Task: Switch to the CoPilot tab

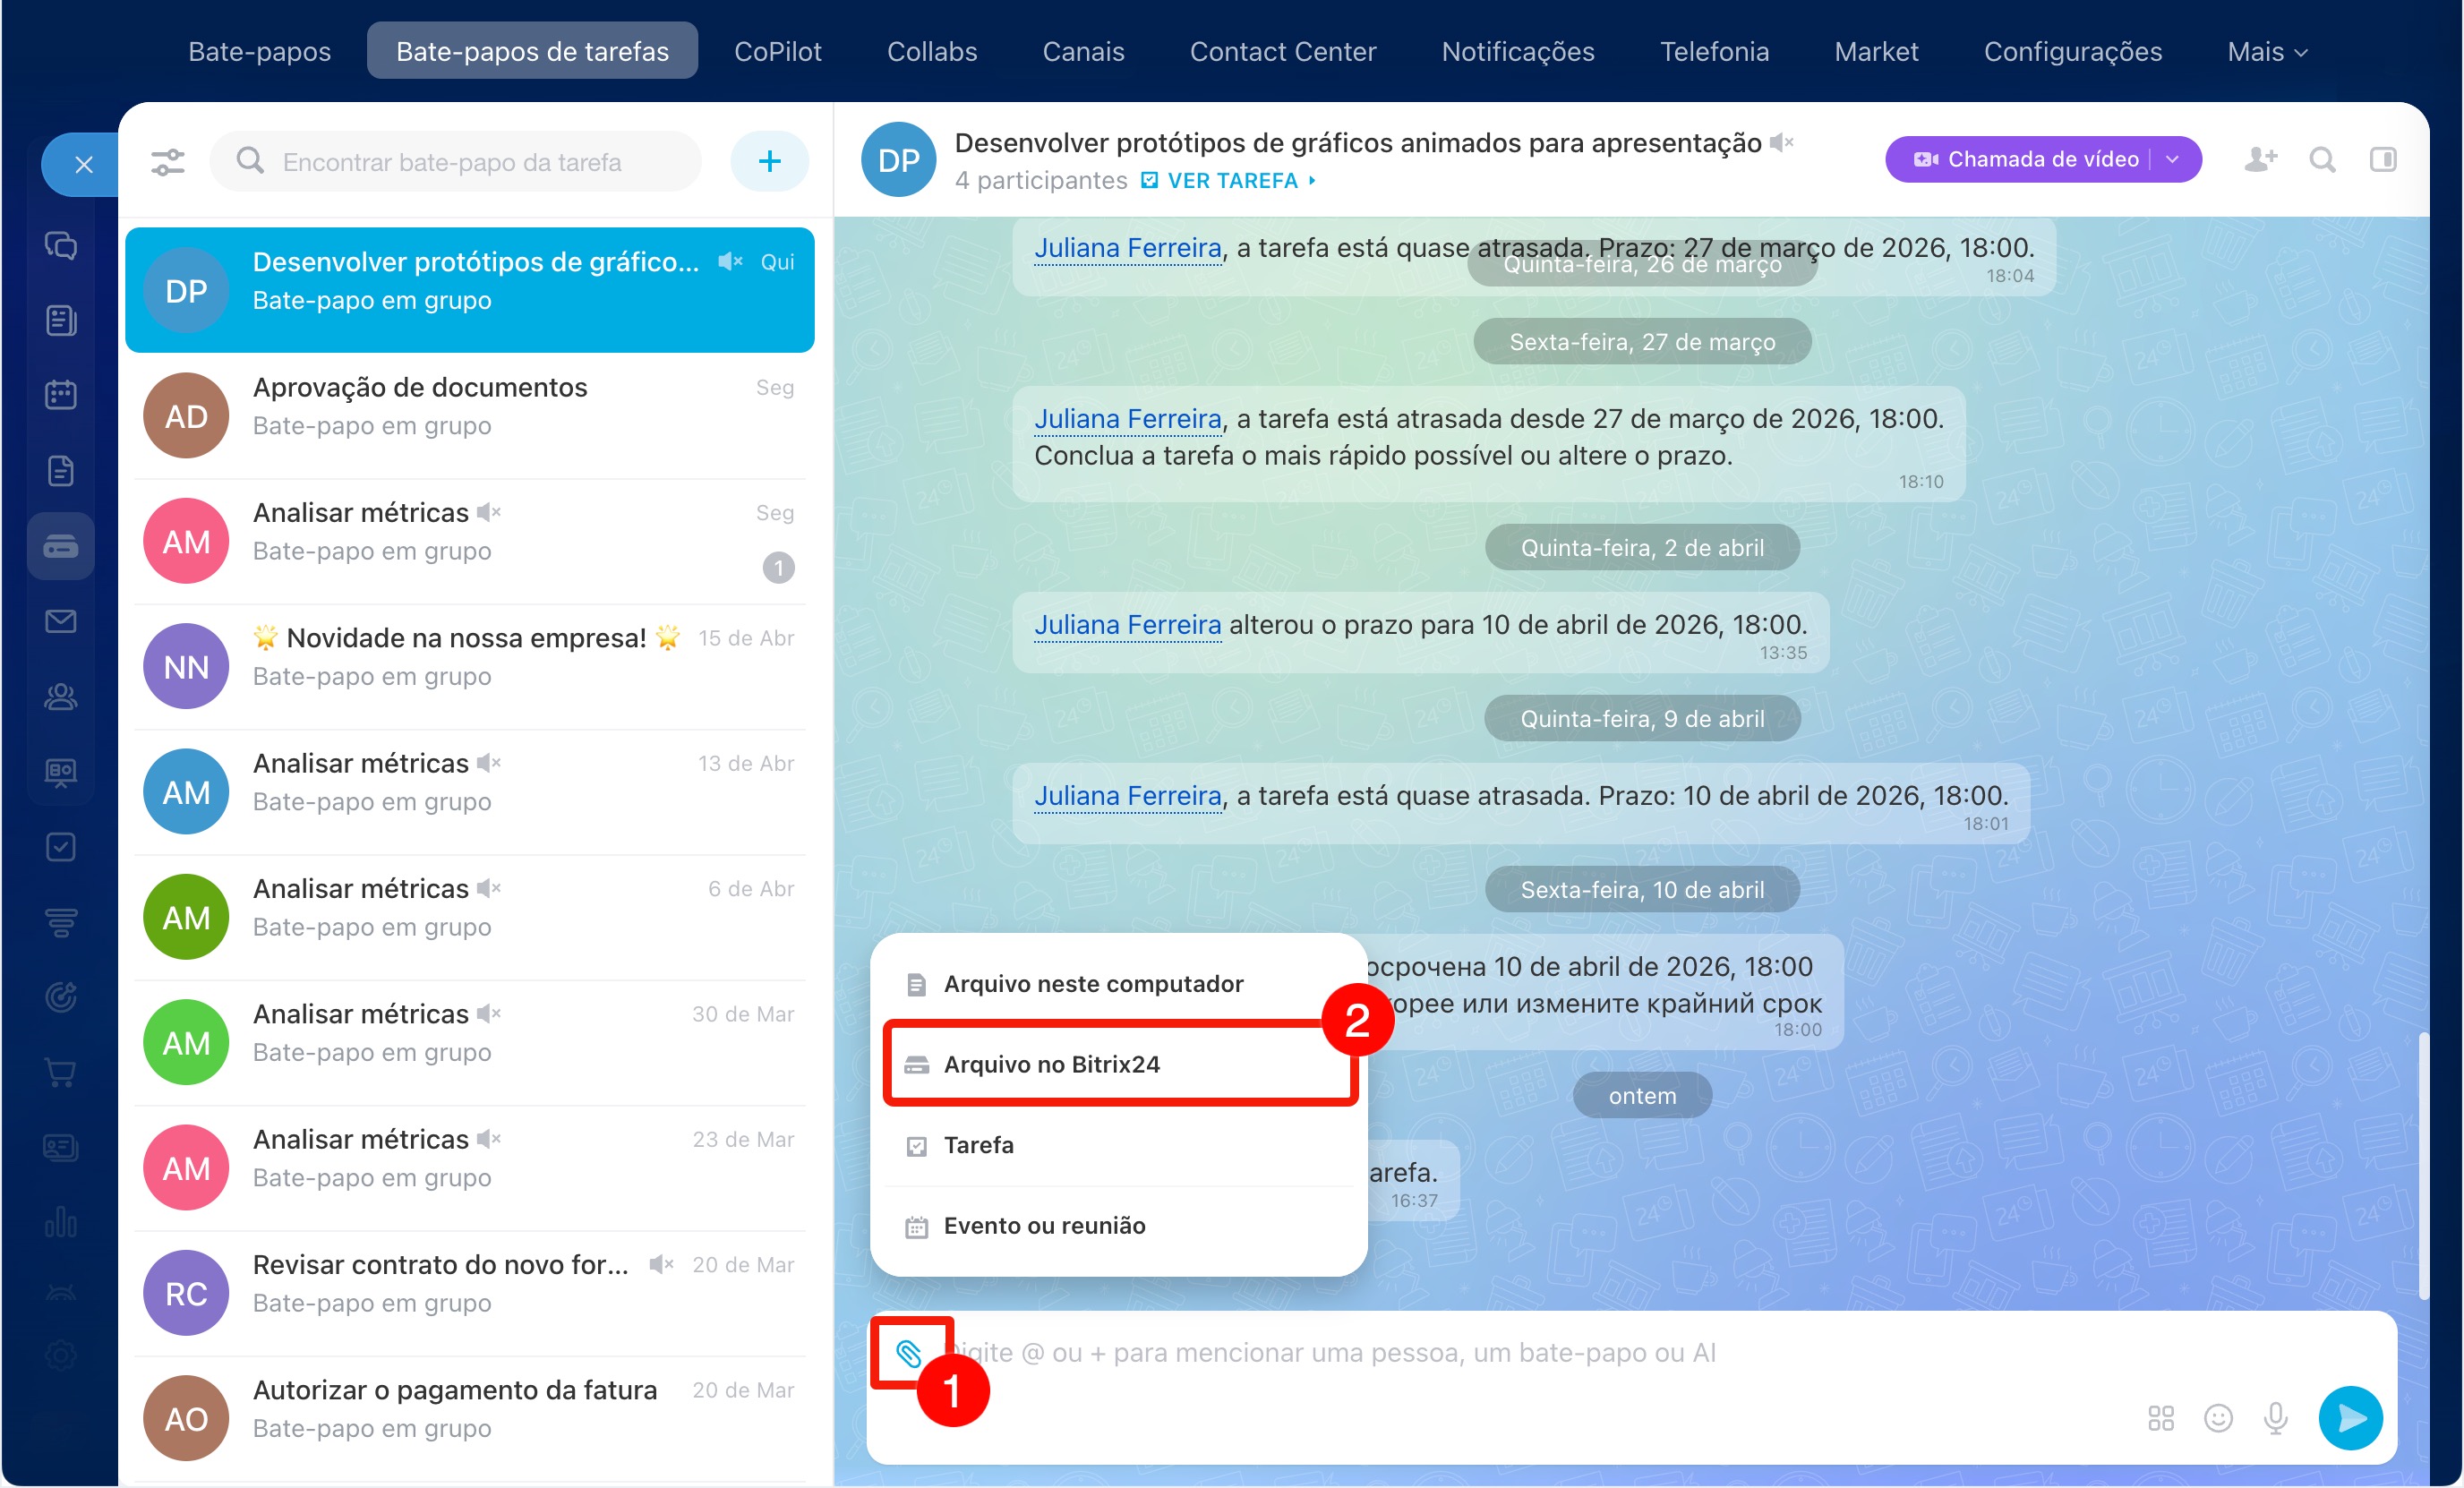Action: pyautogui.click(x=777, y=52)
